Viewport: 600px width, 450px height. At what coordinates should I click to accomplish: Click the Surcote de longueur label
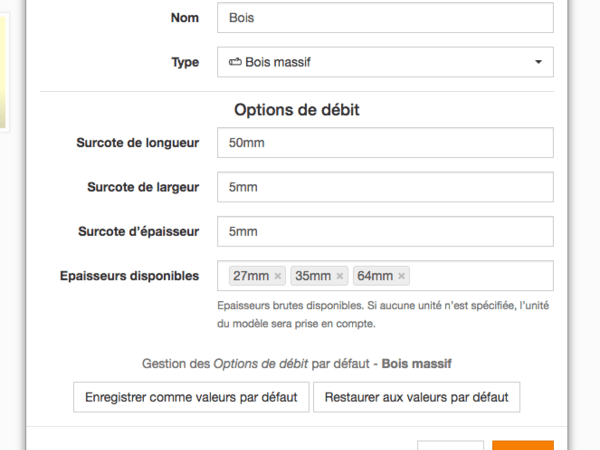coord(137,143)
